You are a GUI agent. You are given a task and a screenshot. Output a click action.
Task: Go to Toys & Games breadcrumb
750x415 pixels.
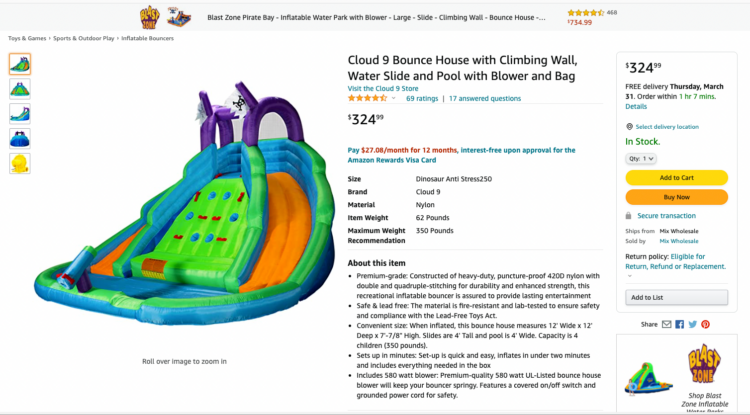coord(26,38)
